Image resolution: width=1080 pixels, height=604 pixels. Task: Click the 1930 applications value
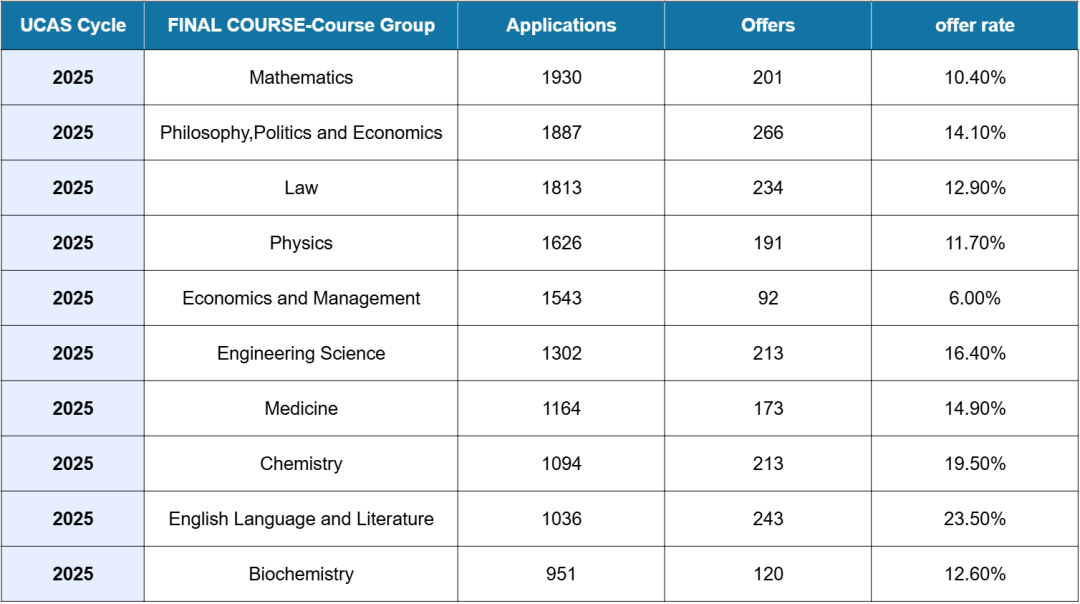tap(561, 78)
